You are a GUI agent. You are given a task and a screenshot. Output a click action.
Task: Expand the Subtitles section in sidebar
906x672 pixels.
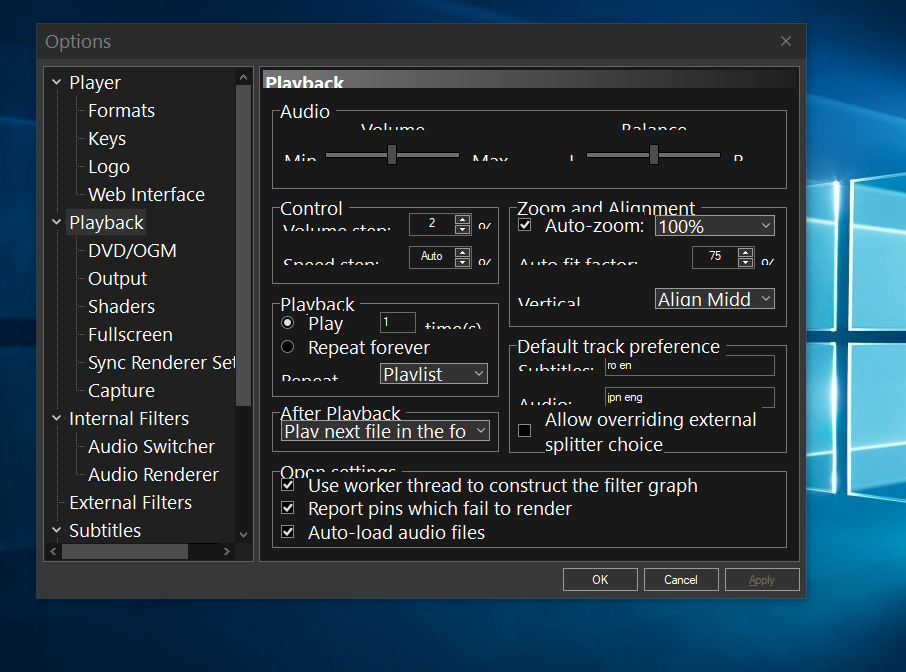pos(56,530)
